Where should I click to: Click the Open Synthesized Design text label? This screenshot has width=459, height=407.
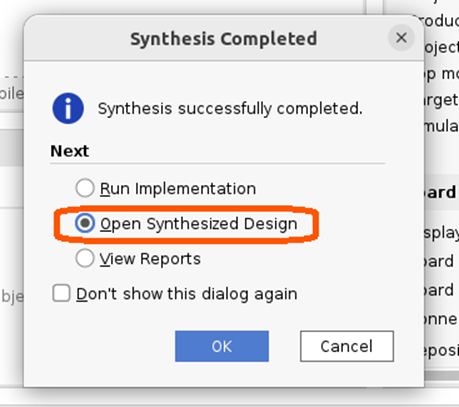pos(199,224)
